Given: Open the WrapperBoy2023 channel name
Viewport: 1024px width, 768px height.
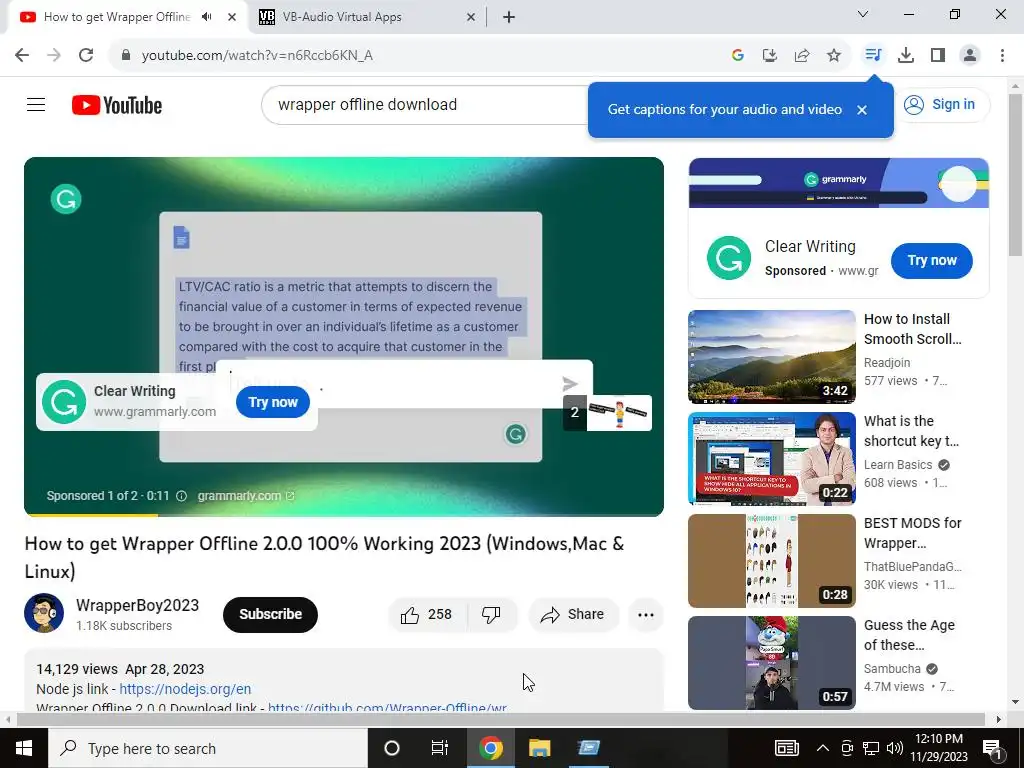Looking at the screenshot, I should 137,605.
